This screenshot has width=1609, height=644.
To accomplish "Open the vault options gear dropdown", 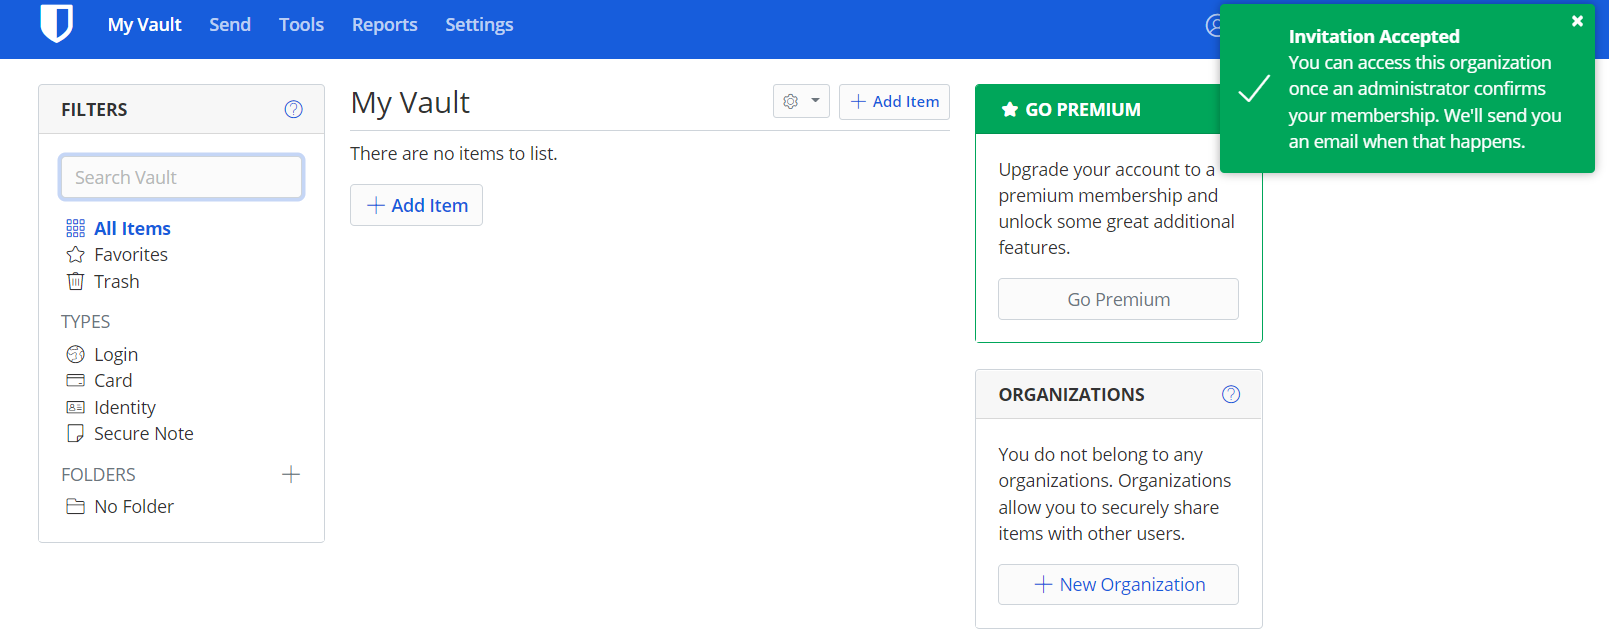I will click(801, 101).
